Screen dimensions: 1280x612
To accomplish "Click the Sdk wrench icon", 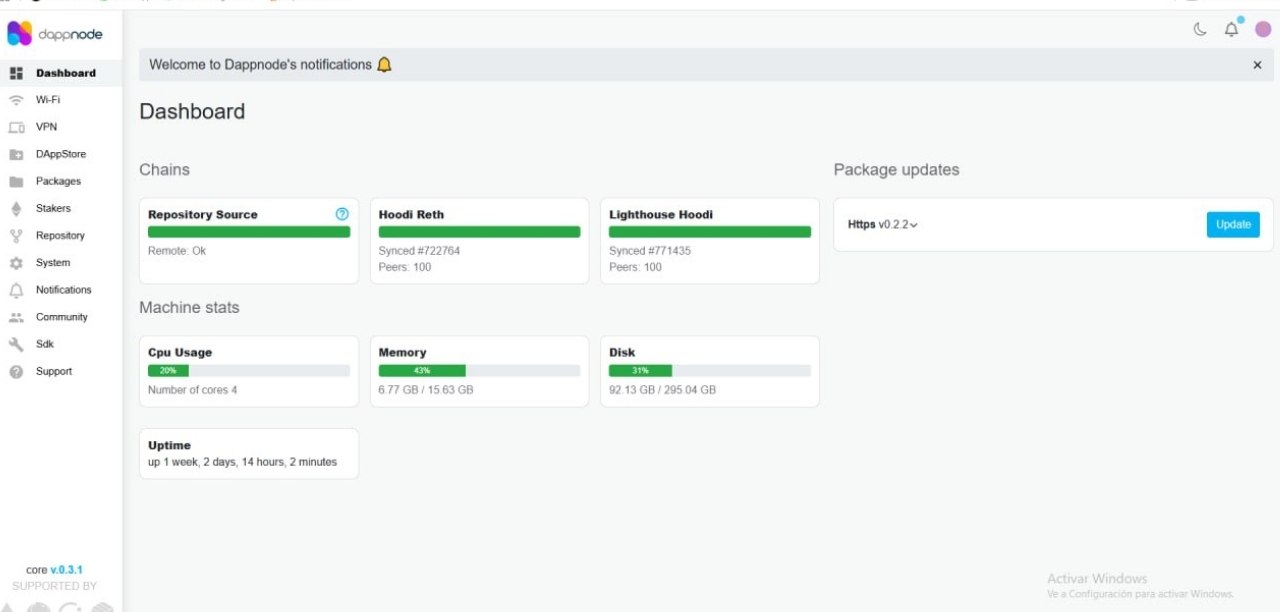I will 16,344.
